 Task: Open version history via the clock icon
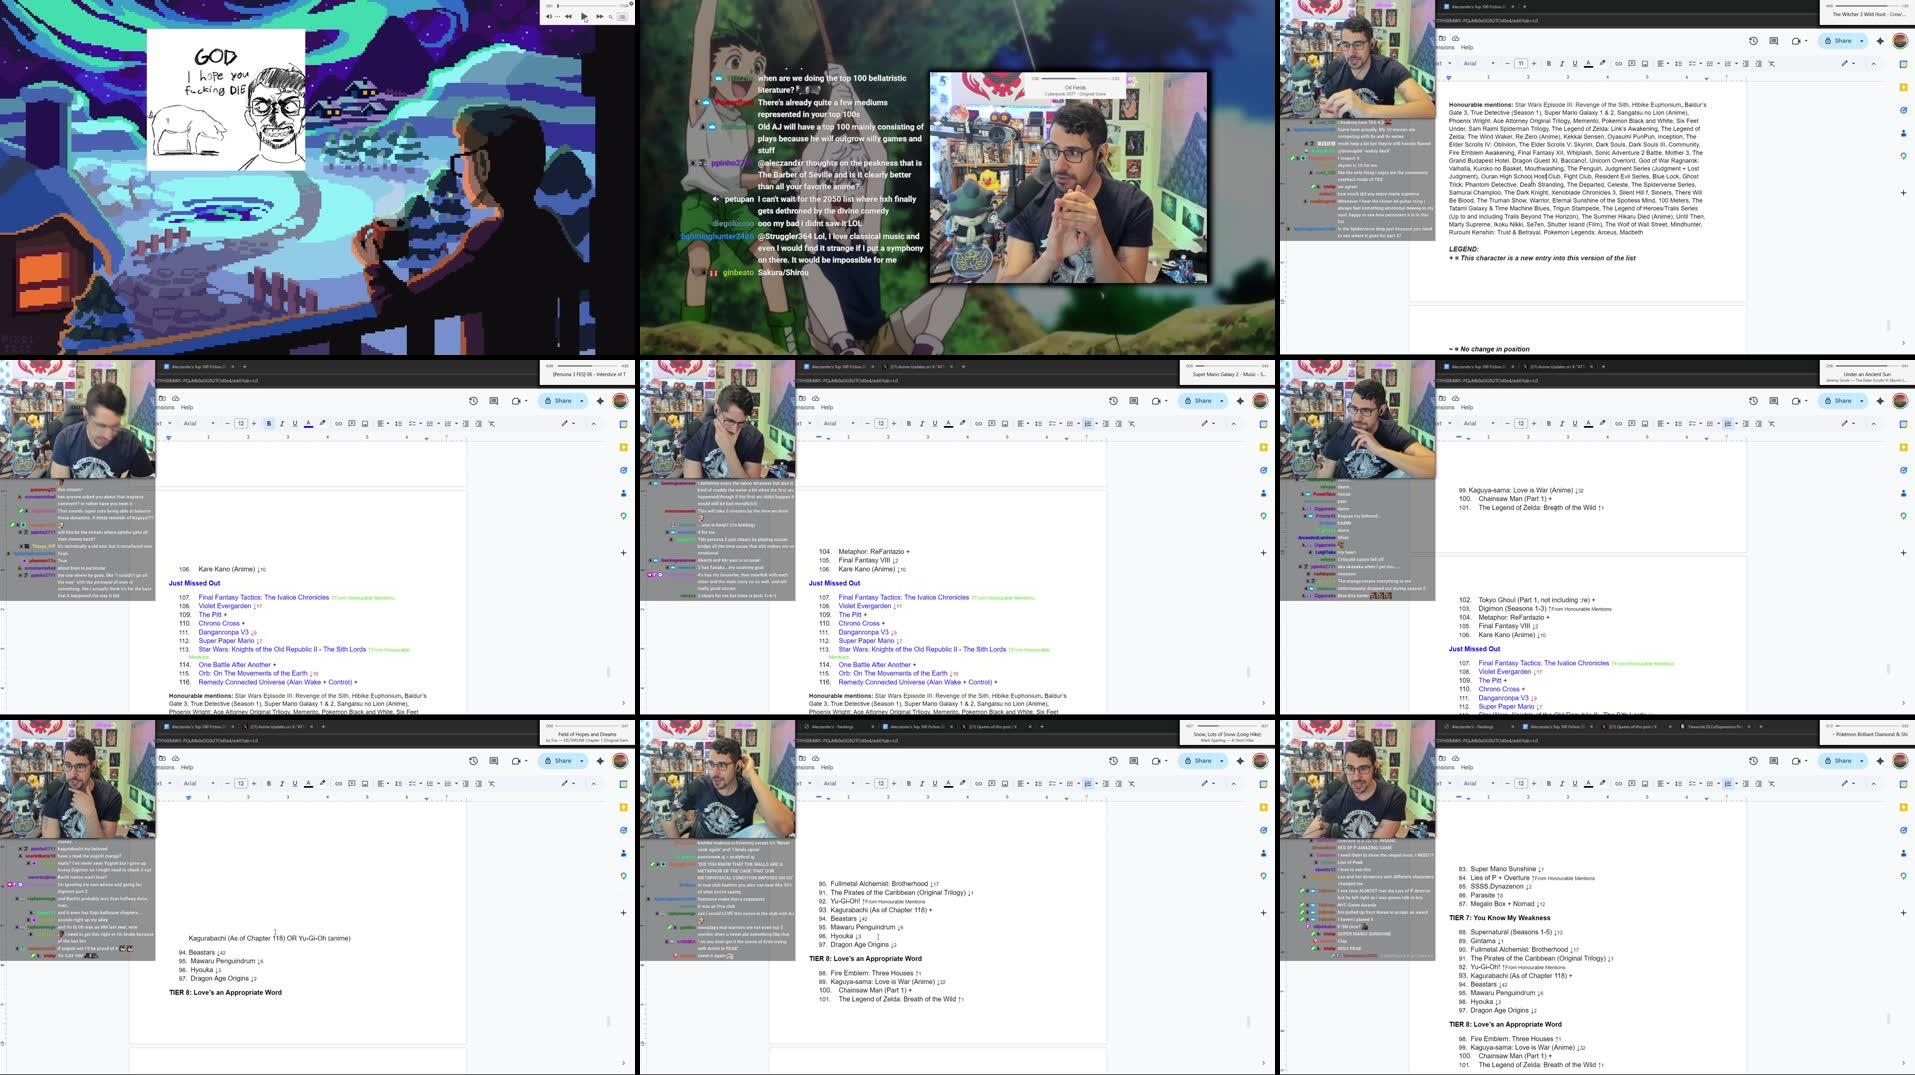(1753, 41)
